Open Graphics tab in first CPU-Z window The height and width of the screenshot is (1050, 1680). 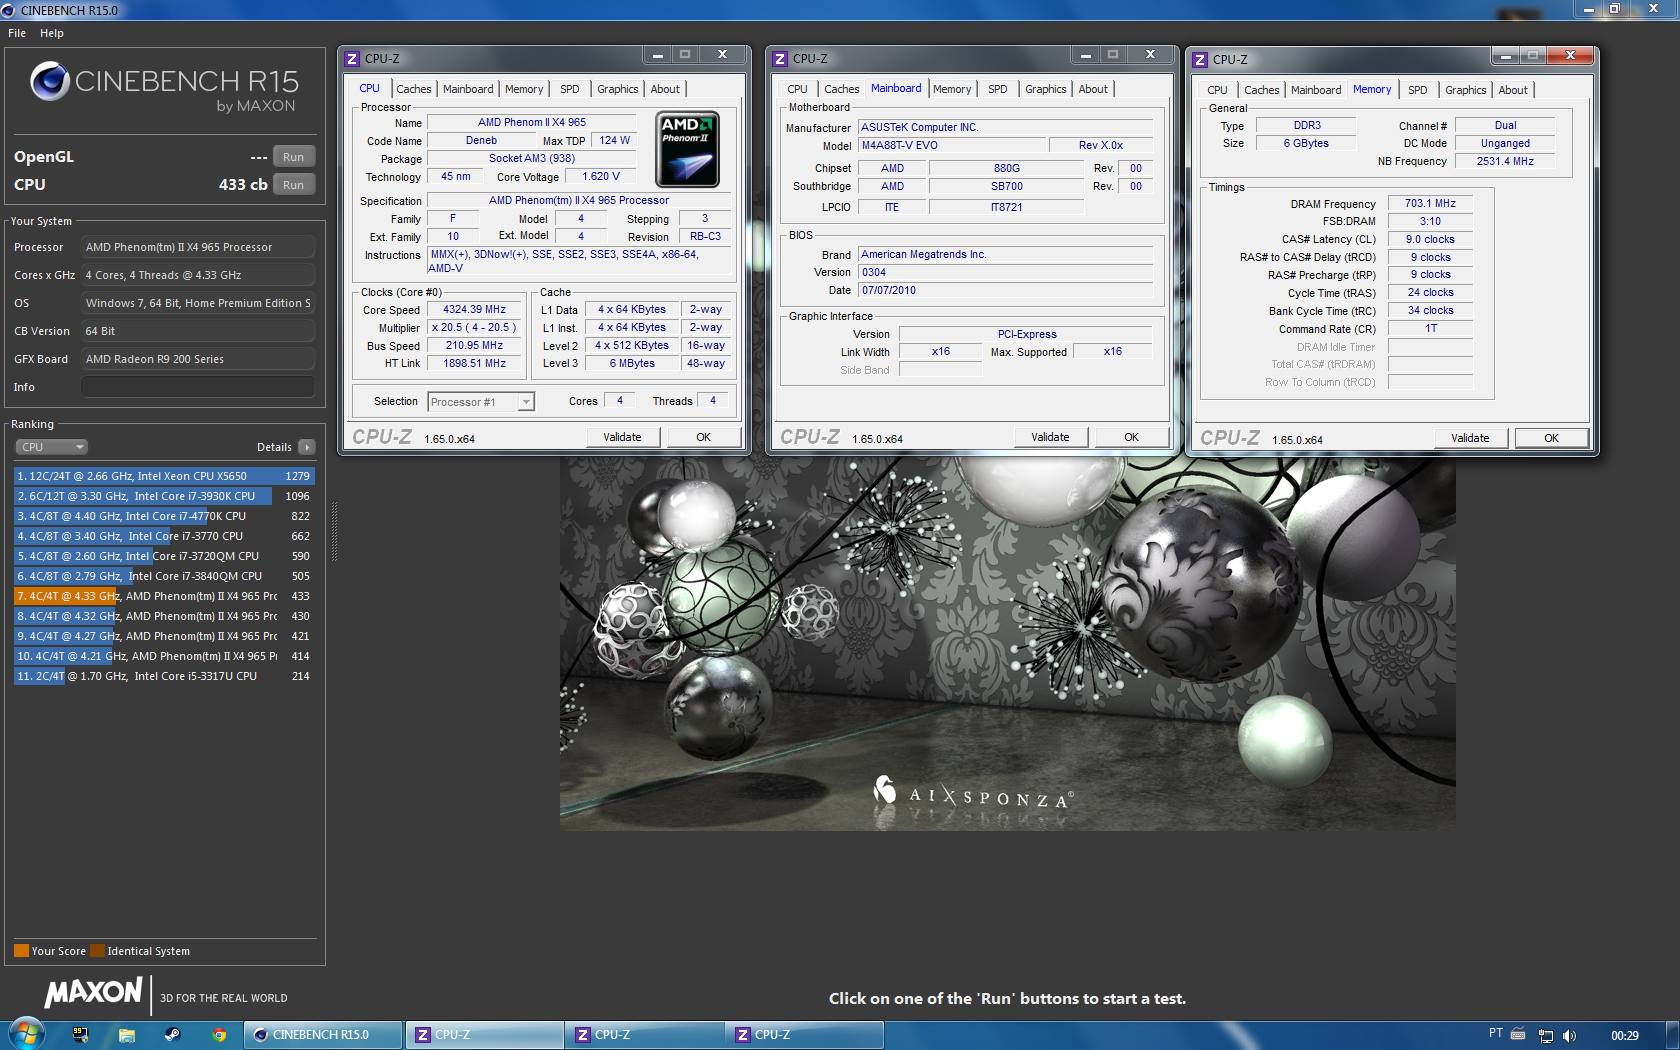tap(617, 89)
